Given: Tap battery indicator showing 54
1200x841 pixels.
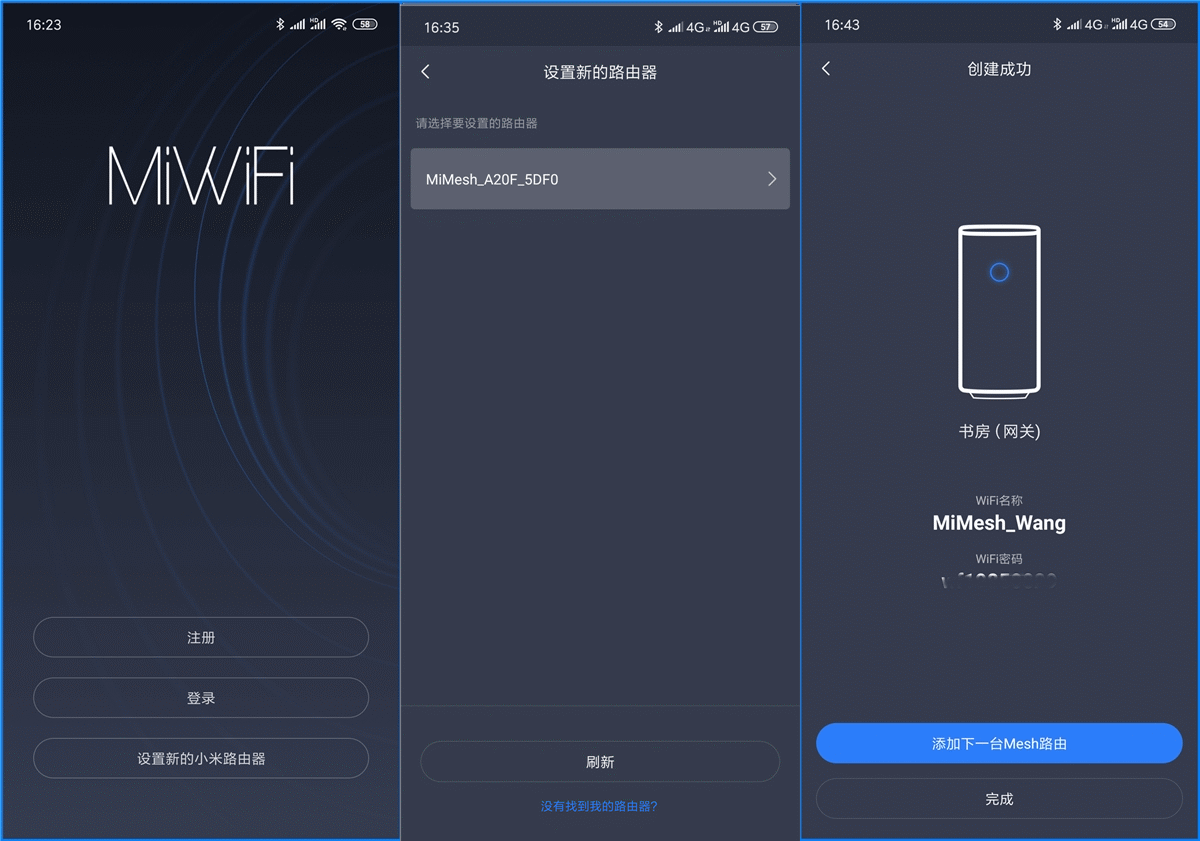Looking at the screenshot, I should 1164,24.
